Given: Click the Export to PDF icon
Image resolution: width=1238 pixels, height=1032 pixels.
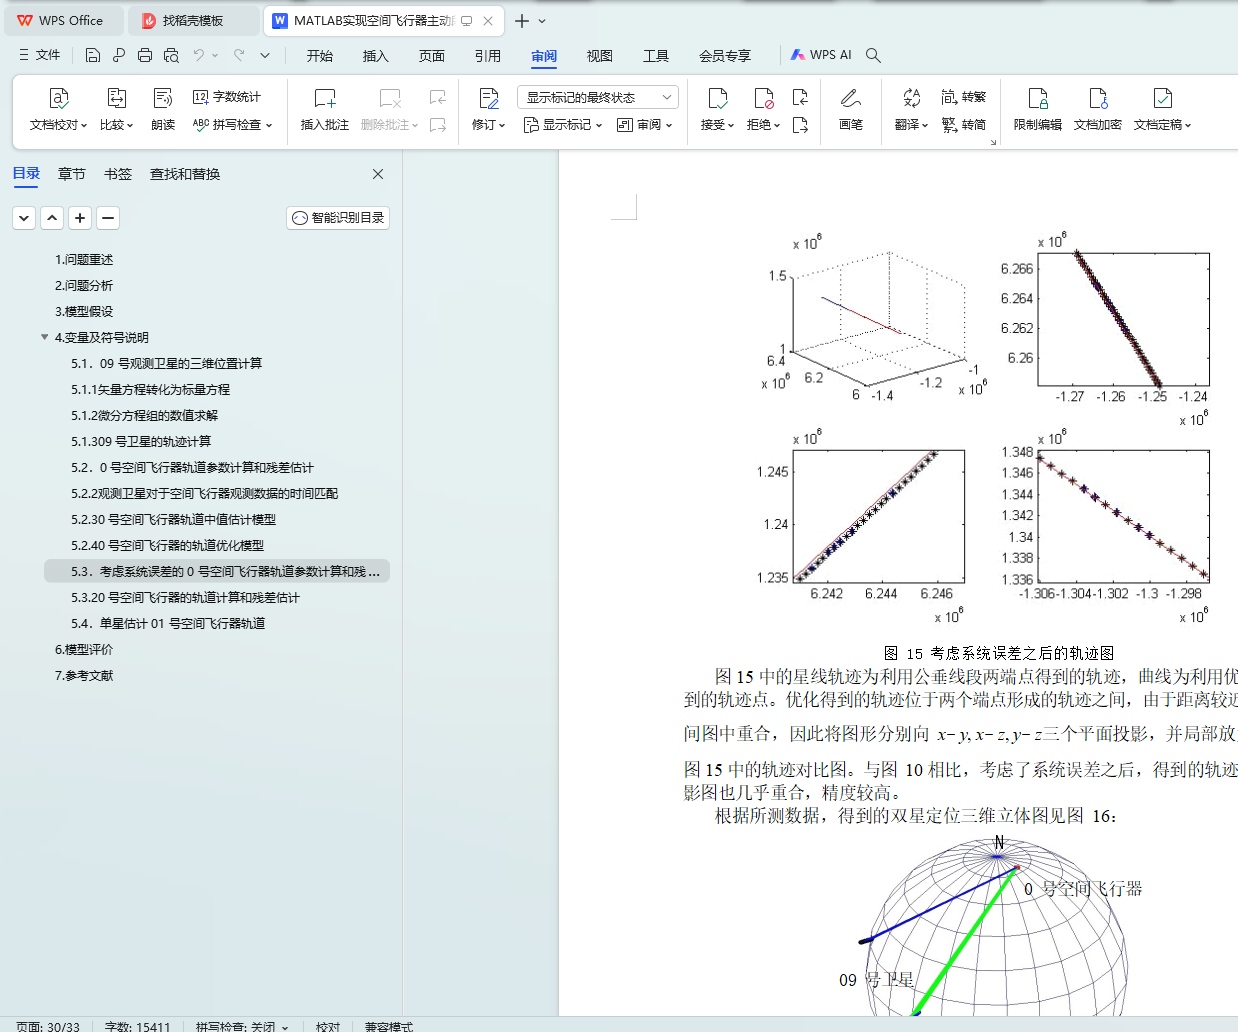Looking at the screenshot, I should pos(119,55).
